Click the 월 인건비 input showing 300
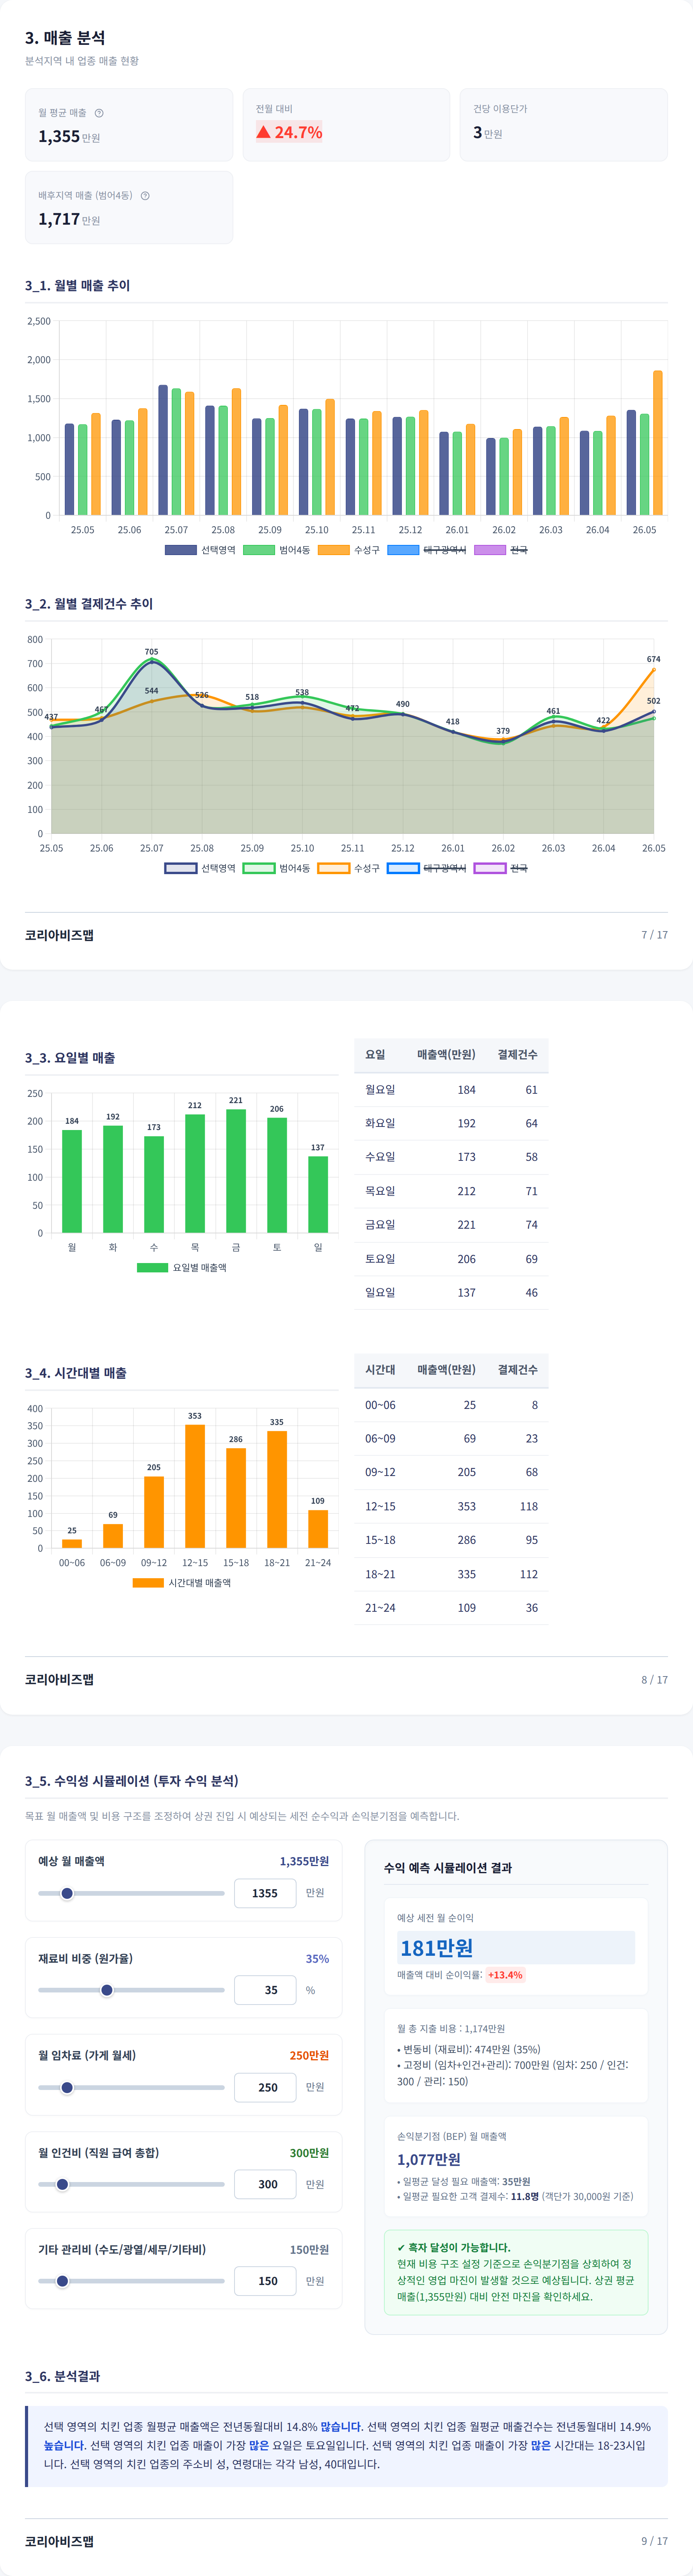The image size is (693, 2576). tap(265, 2184)
